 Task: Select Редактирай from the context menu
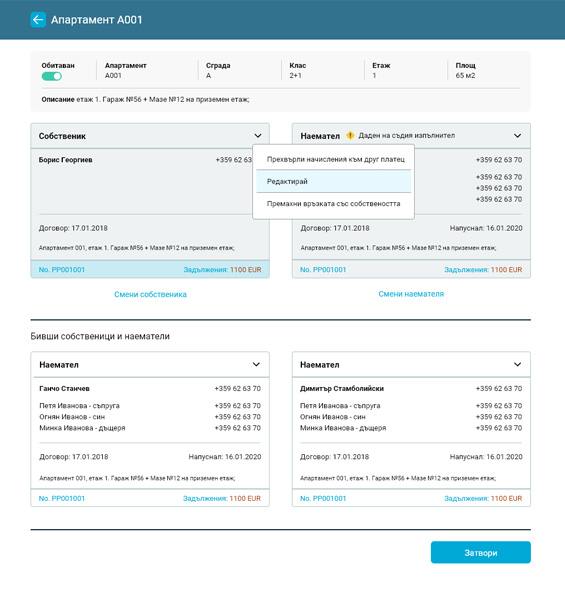[x=334, y=181]
